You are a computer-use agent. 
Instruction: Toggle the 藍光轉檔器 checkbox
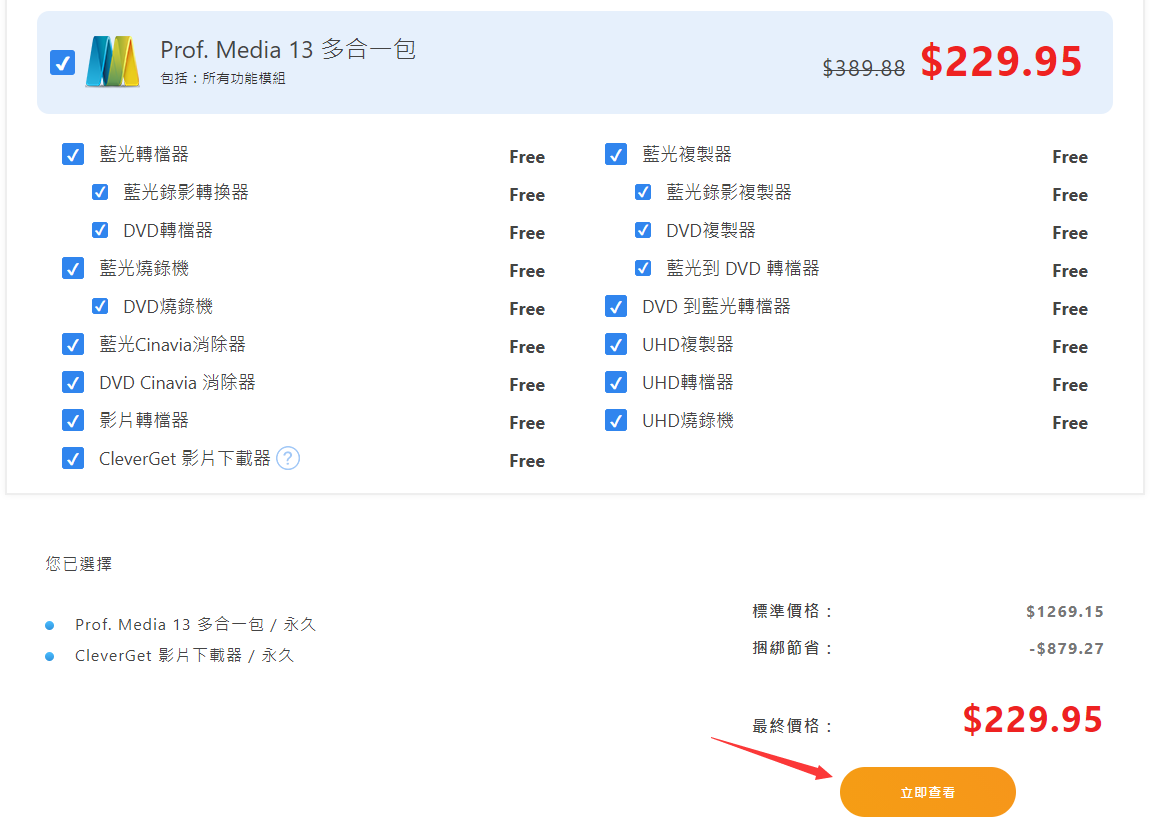click(x=73, y=154)
